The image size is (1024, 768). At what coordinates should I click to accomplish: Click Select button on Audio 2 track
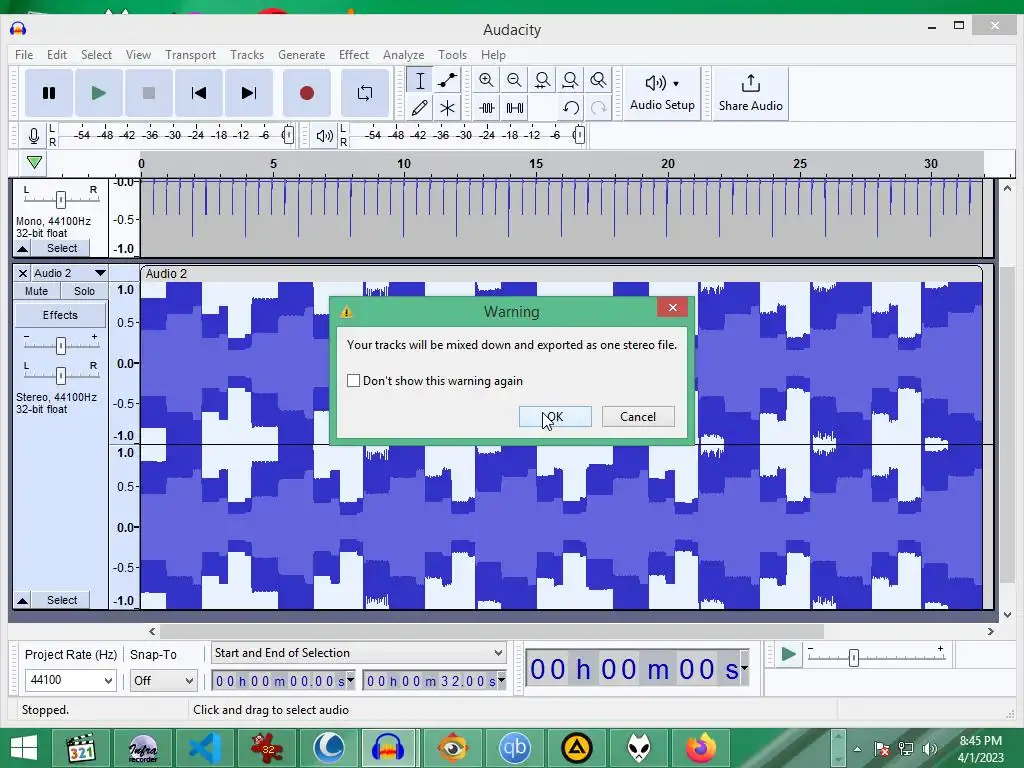point(62,600)
